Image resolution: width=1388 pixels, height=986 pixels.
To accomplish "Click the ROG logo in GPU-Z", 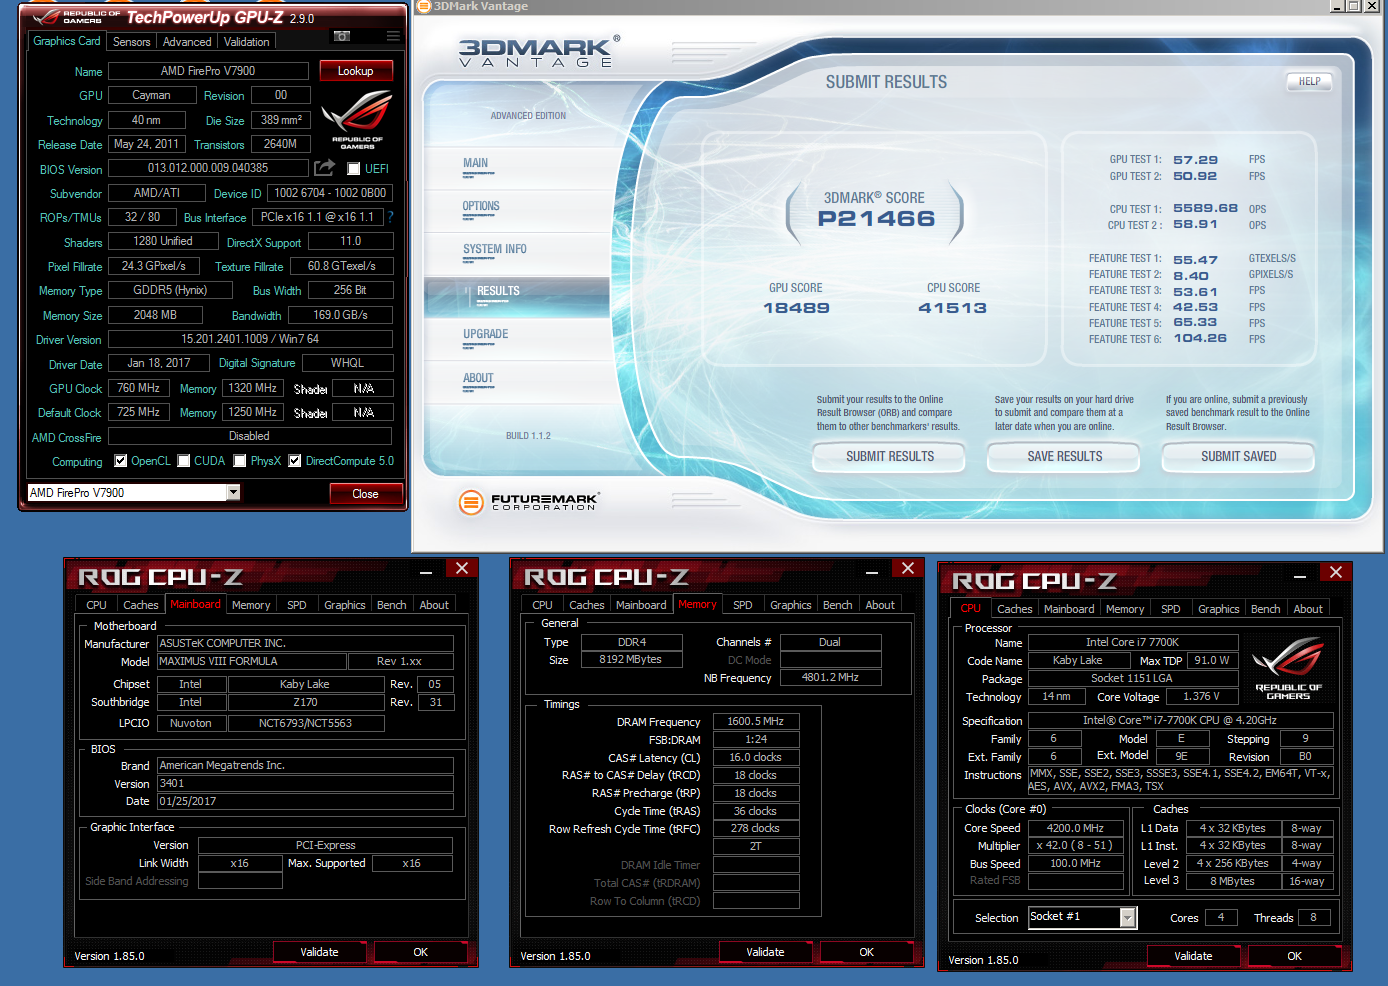I will click(x=356, y=119).
